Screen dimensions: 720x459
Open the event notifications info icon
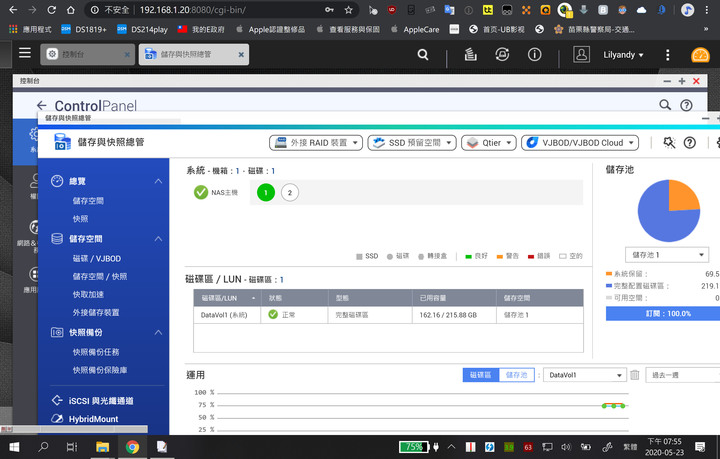coord(534,55)
